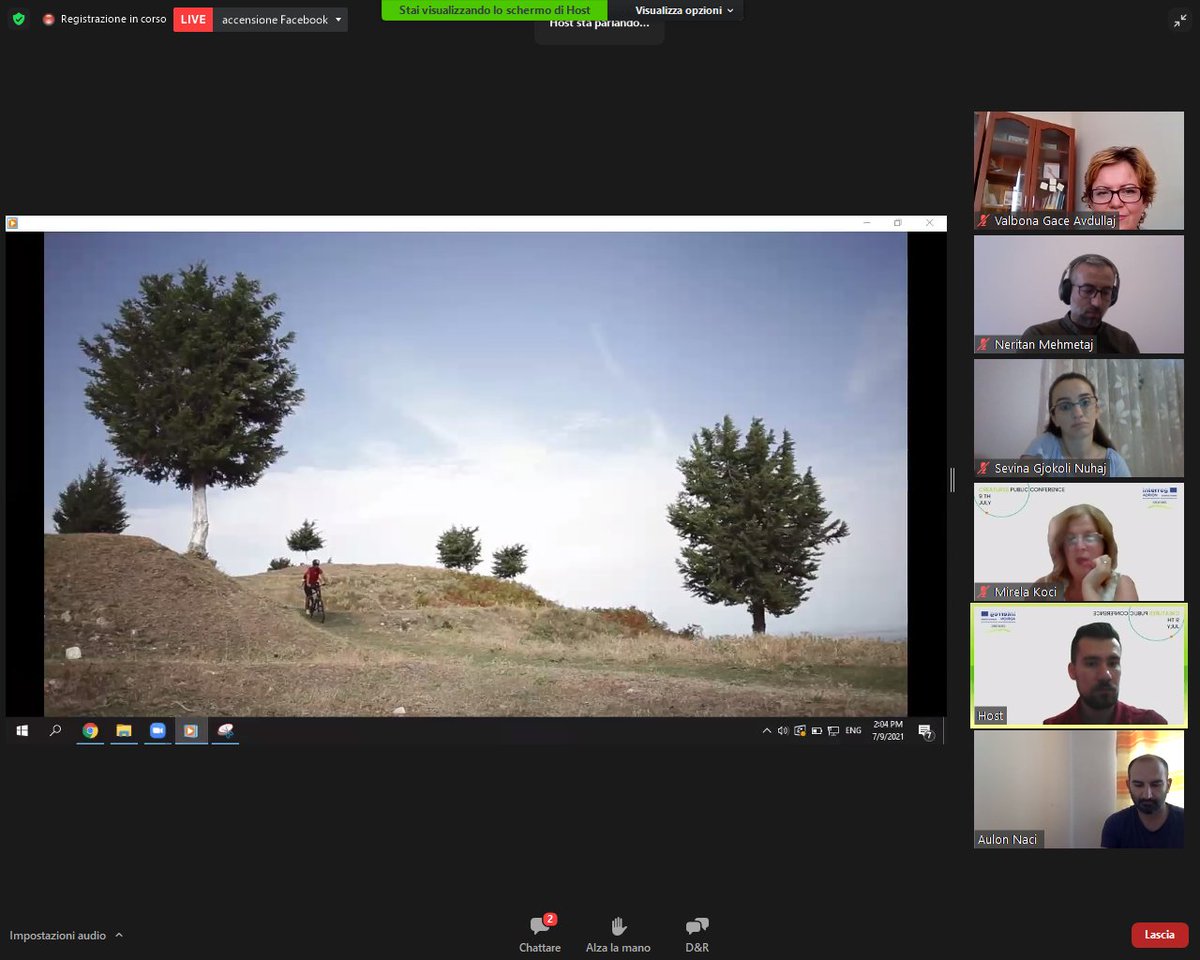The height and width of the screenshot is (960, 1200).
Task: Expand the caret next to Impostazioni audio
Action: pos(119,936)
